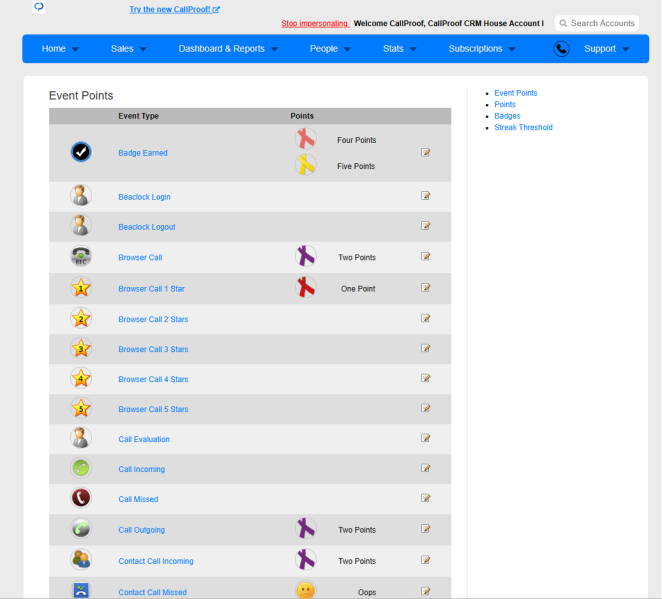Click the Oops sad face icon

pos(306,590)
